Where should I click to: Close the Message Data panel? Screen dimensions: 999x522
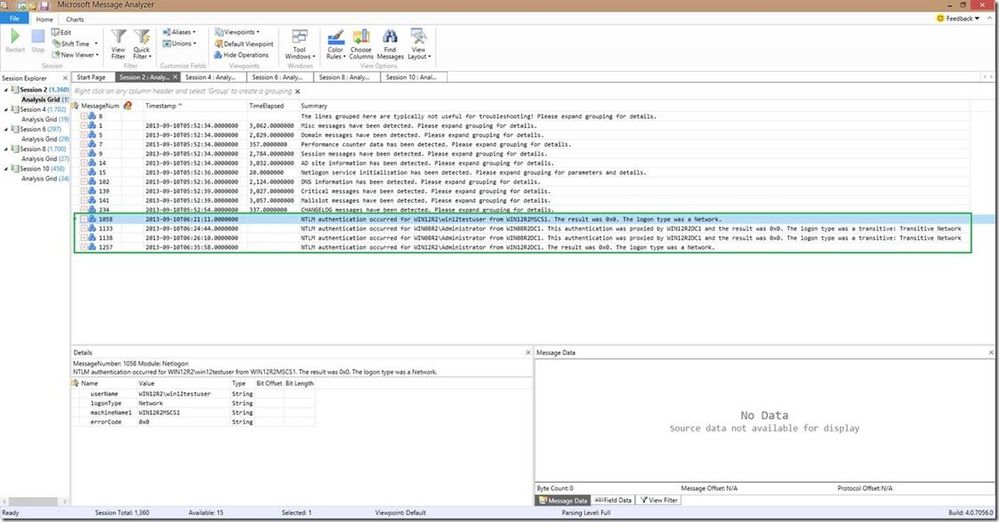pyautogui.click(x=991, y=352)
